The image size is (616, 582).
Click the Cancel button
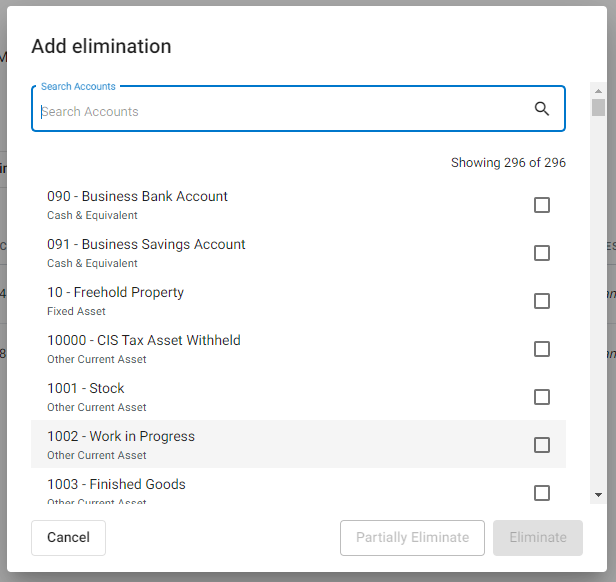[68, 538]
